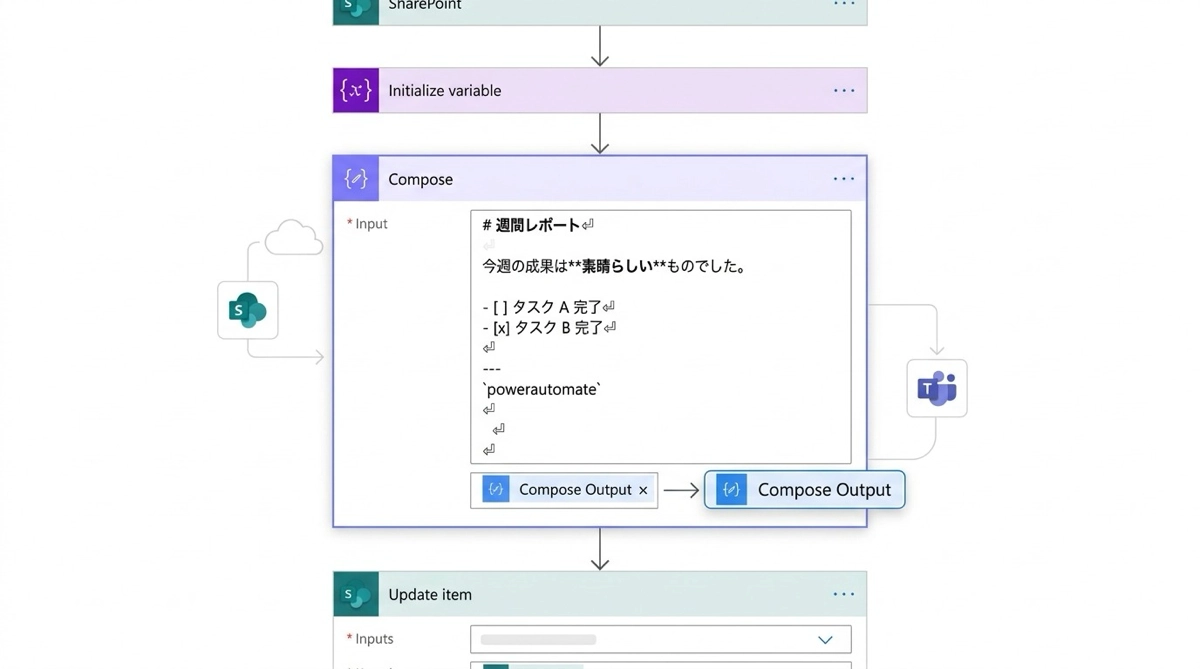1200x669 pixels.
Task: Click the icon inside the highlighted Compose Output chip
Action: pyautogui.click(x=731, y=490)
